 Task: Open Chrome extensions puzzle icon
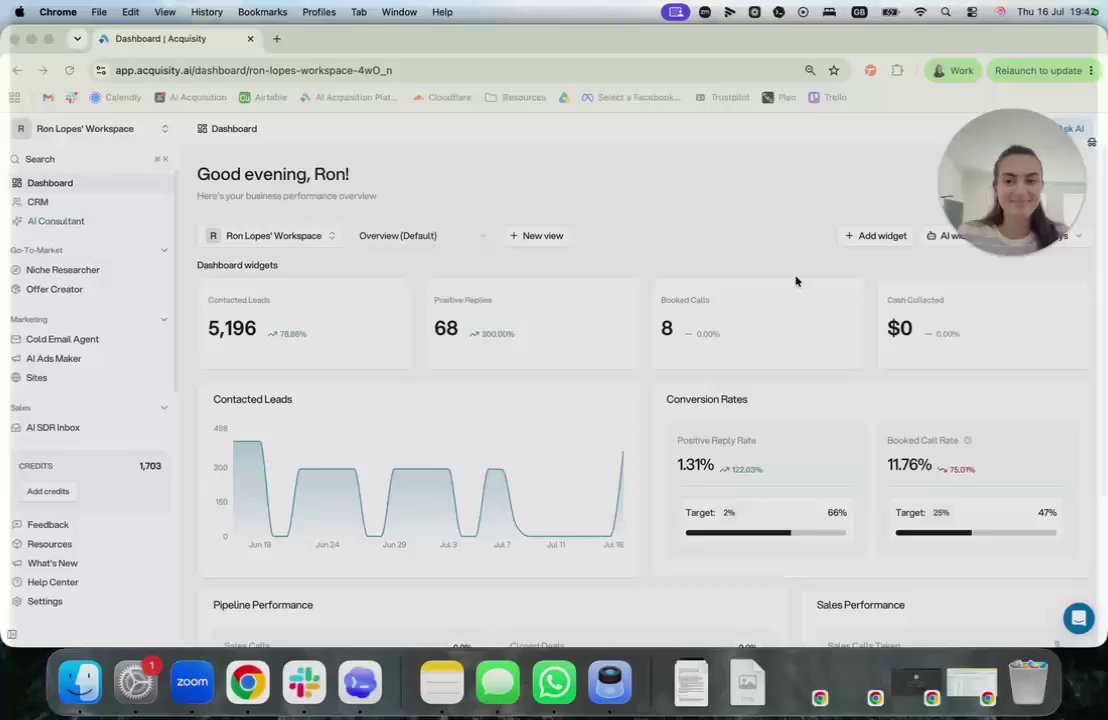[x=897, y=70]
